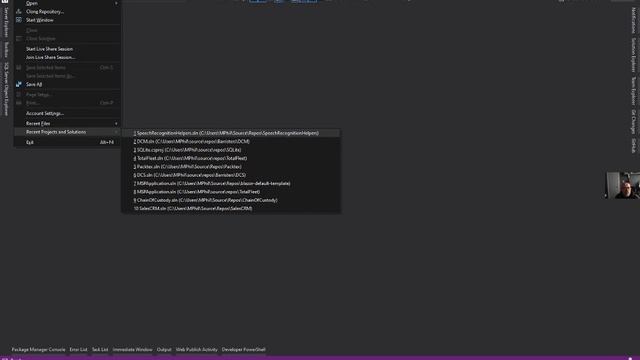Open recent solution TotalFleet.sln
Screen dimensions: 640x360
point(231,158)
